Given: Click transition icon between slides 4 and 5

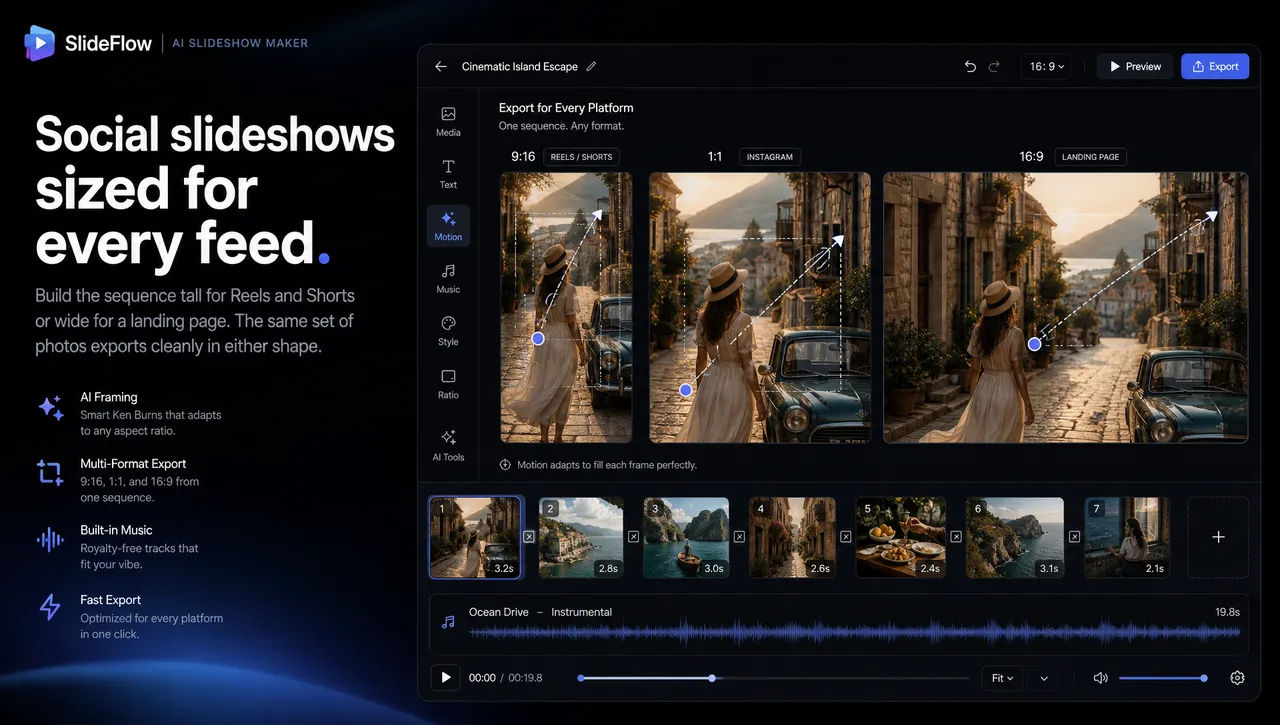Looking at the screenshot, I should click(845, 537).
